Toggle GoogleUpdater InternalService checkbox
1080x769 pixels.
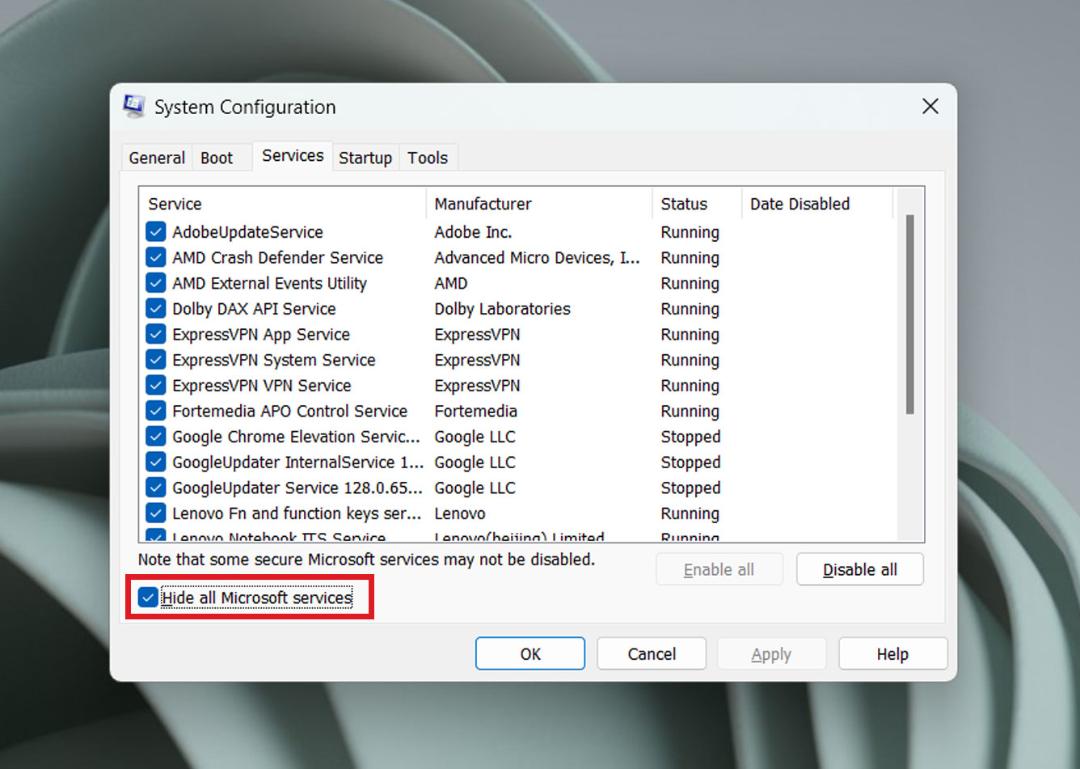156,462
